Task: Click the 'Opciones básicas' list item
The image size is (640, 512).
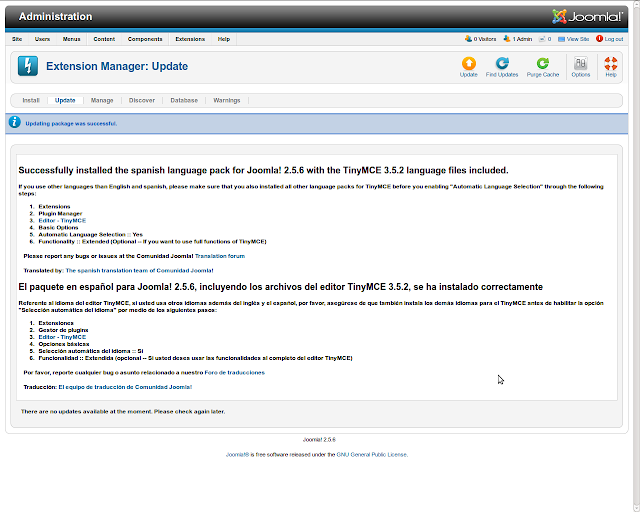Action: tap(64, 344)
